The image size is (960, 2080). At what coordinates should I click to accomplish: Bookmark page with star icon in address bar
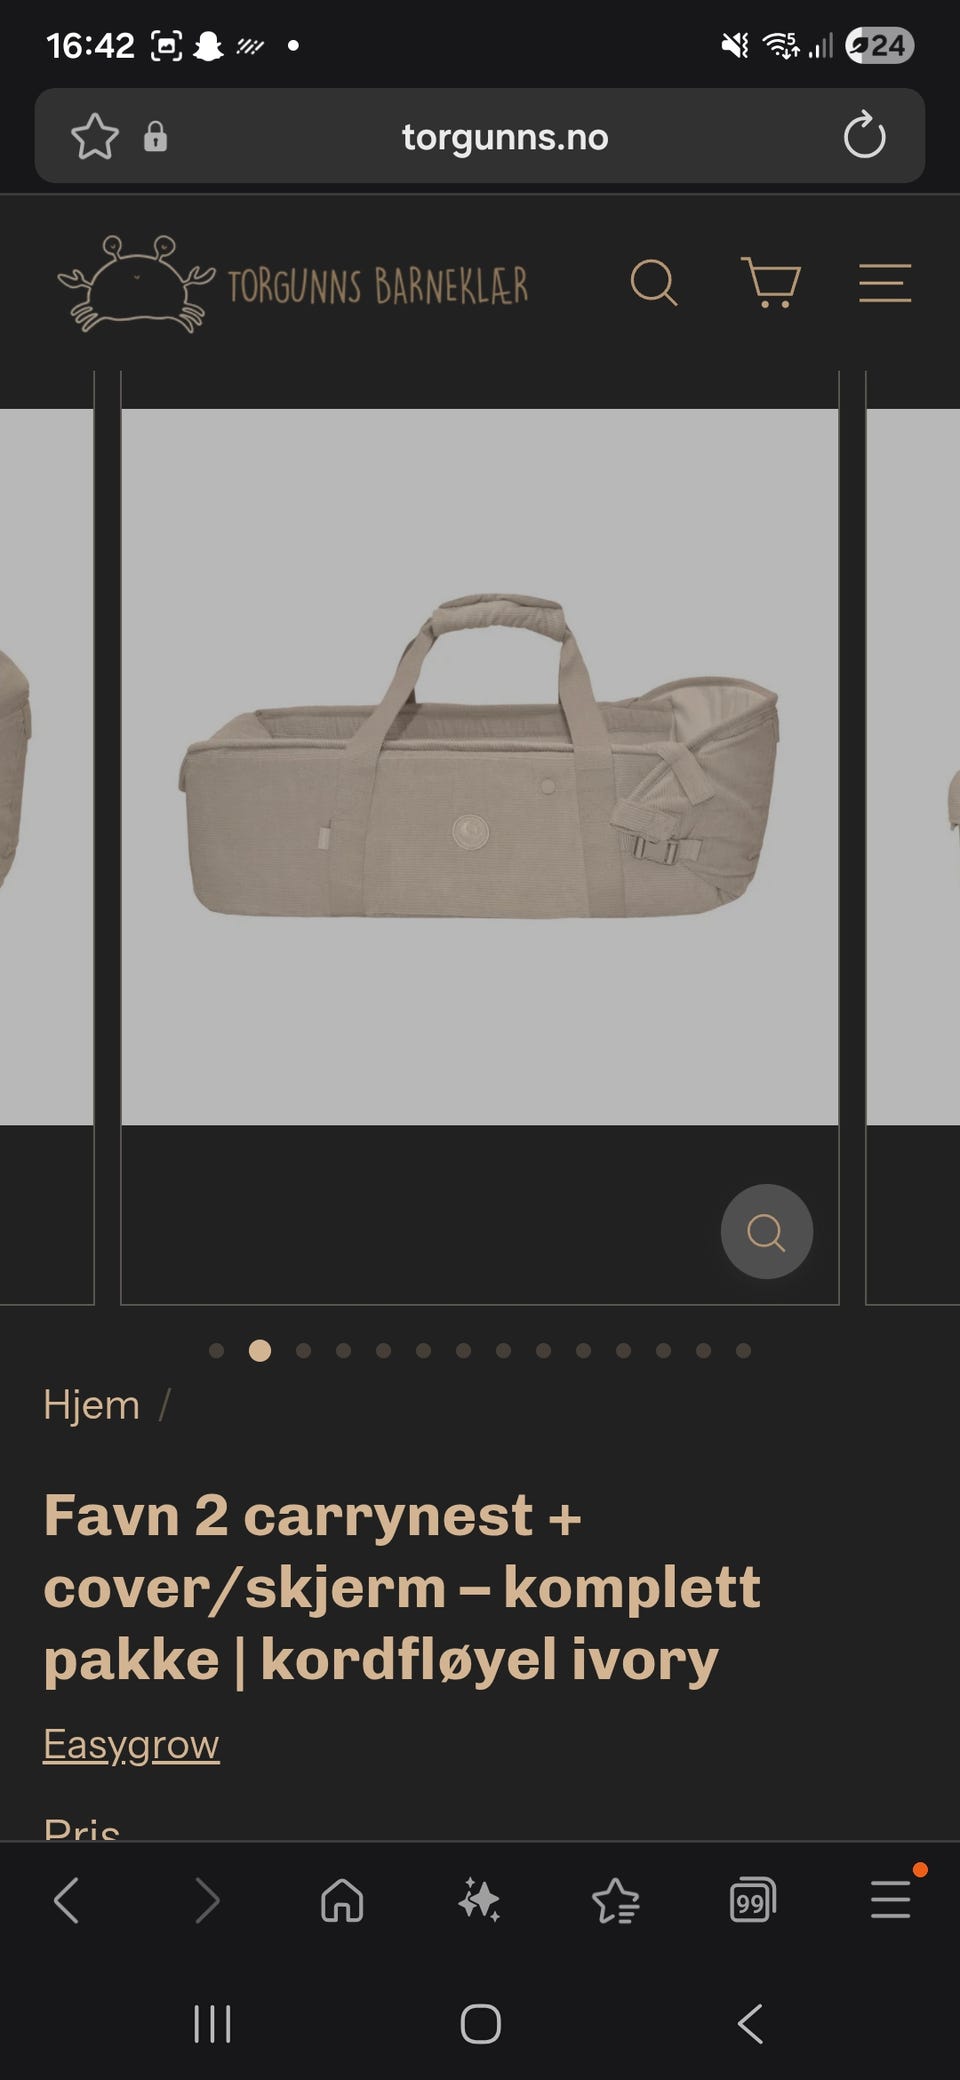point(95,136)
